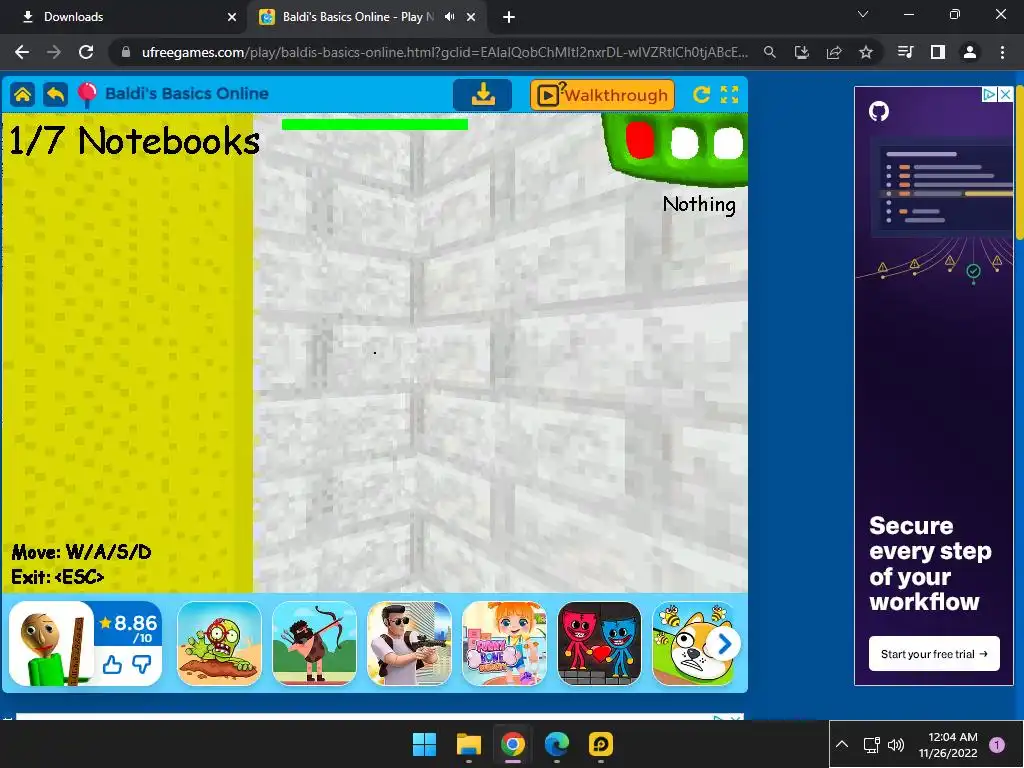1024x768 pixels.
Task: Open the media controls icon in toolbar
Action: [905, 52]
